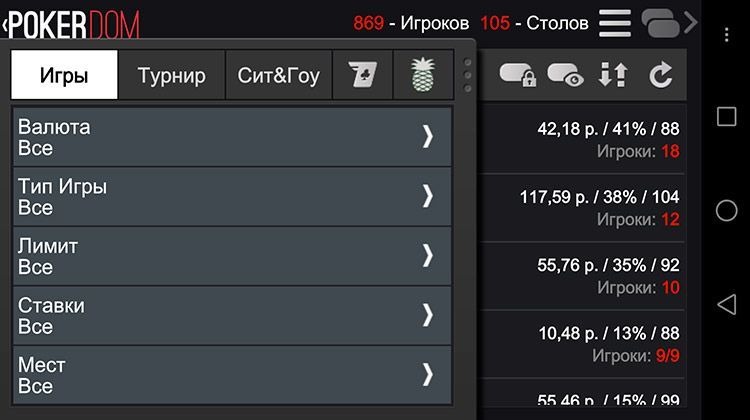The image size is (750, 420).
Task: Select the pineapple poker tab
Action: [423, 75]
